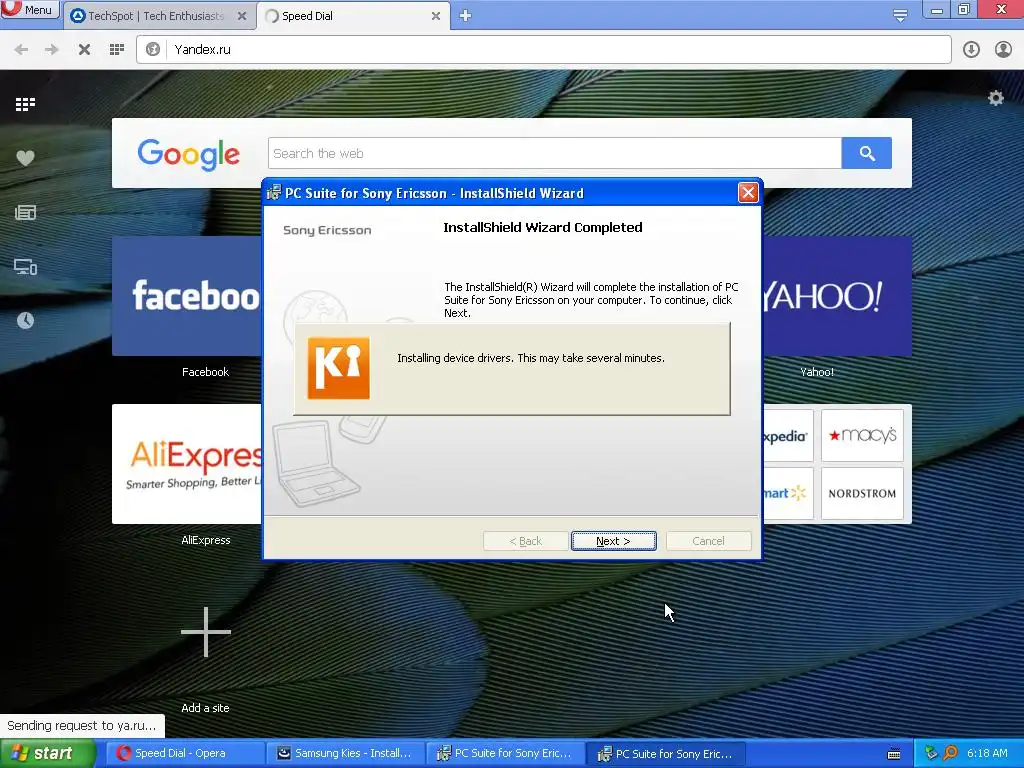1024x768 pixels.
Task: Open the news icon in sidebar
Action: tap(25, 212)
